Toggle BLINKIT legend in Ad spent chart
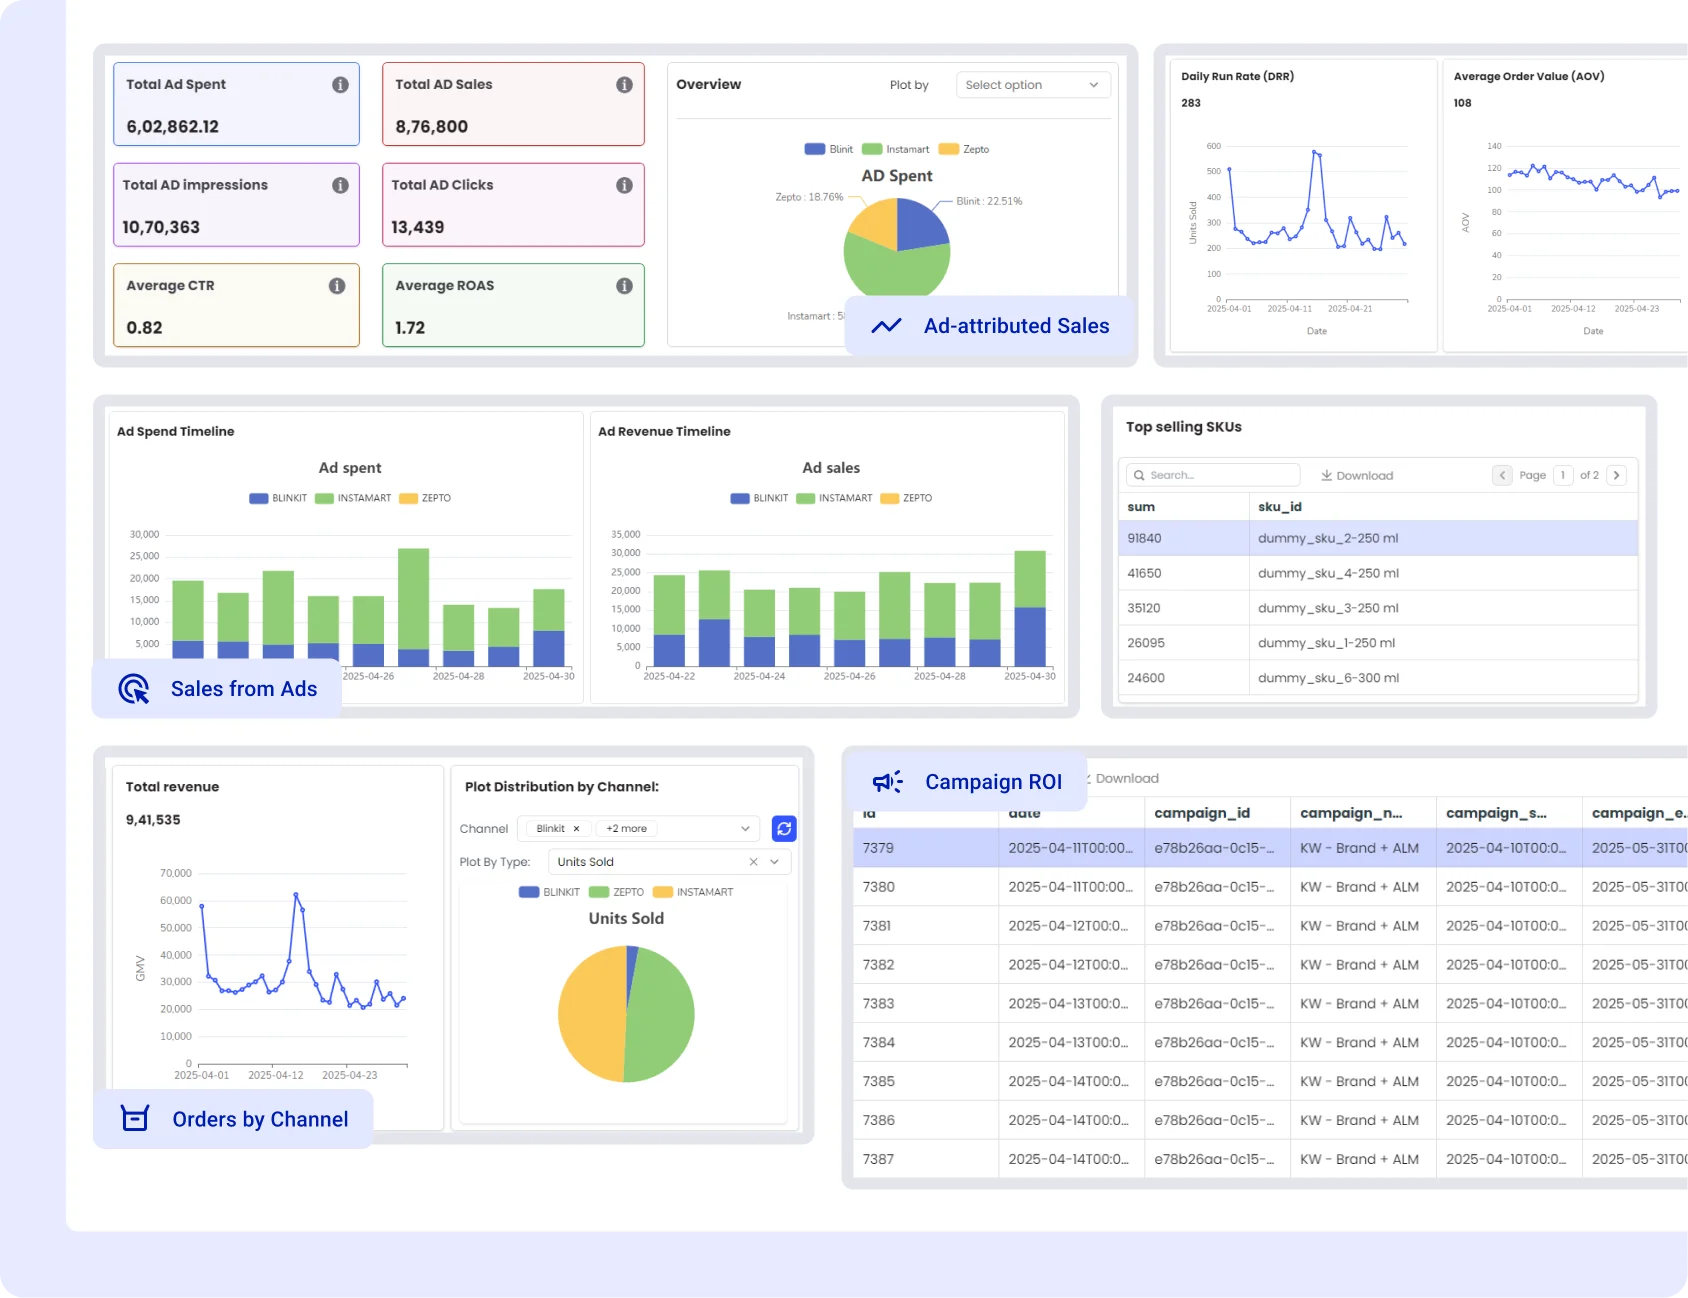Viewport: 1688px width, 1298px height. tap(278, 498)
